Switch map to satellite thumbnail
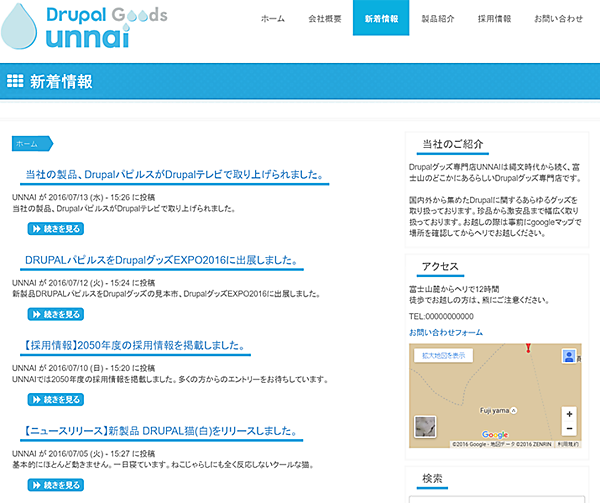The image size is (600, 503). 425,427
